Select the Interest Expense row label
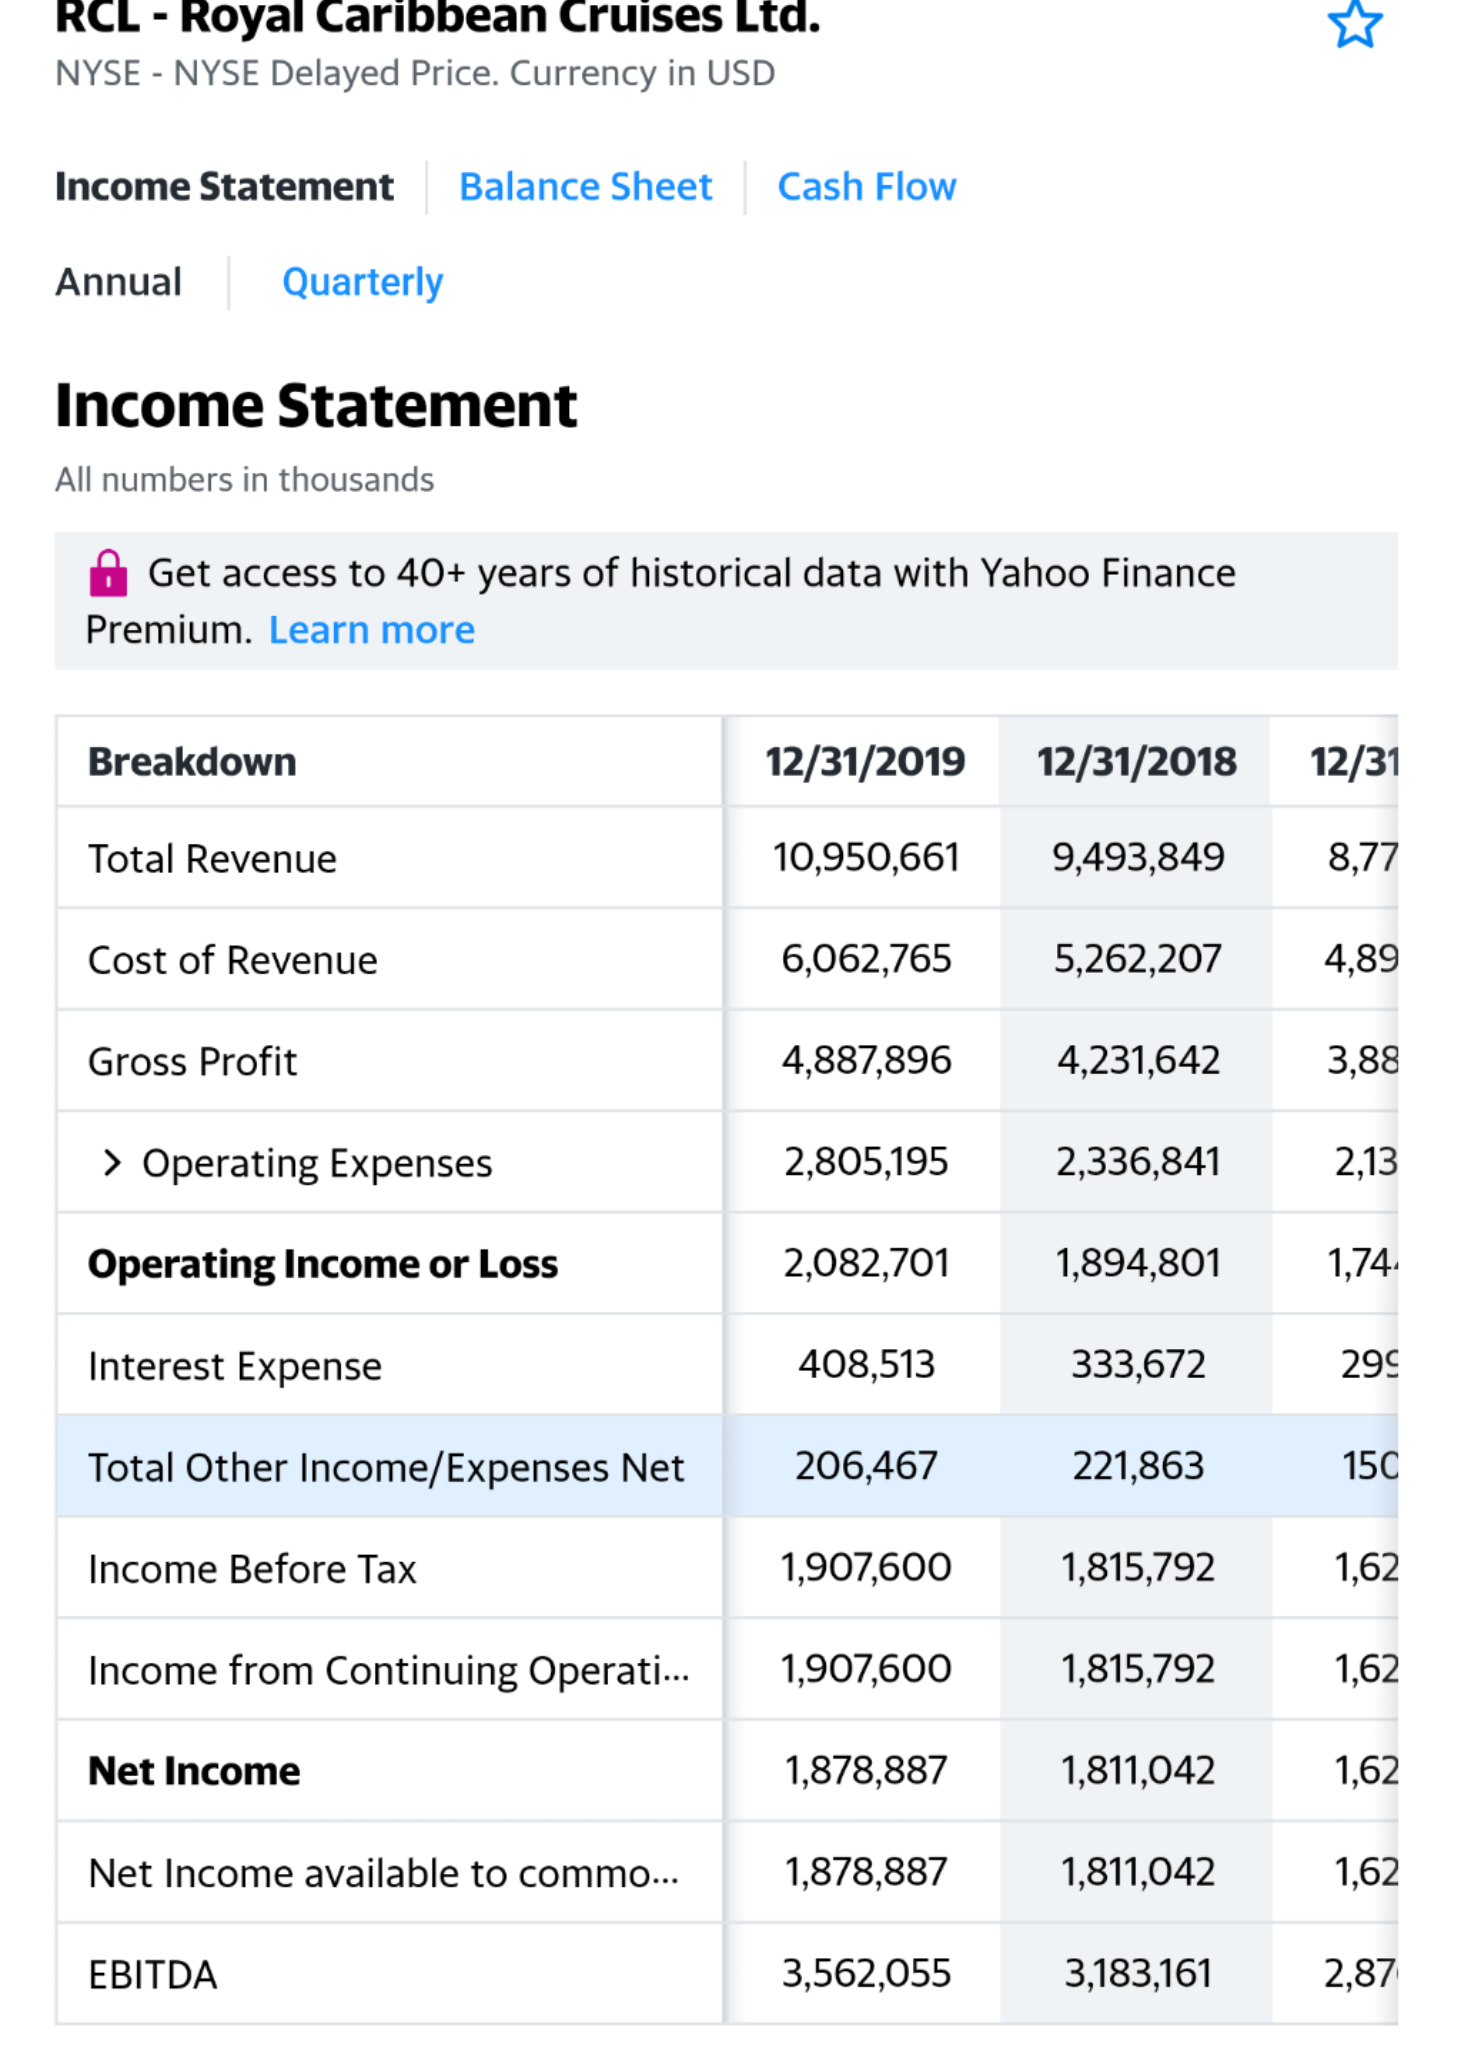The height and width of the screenshot is (2048, 1461). 235,1367
